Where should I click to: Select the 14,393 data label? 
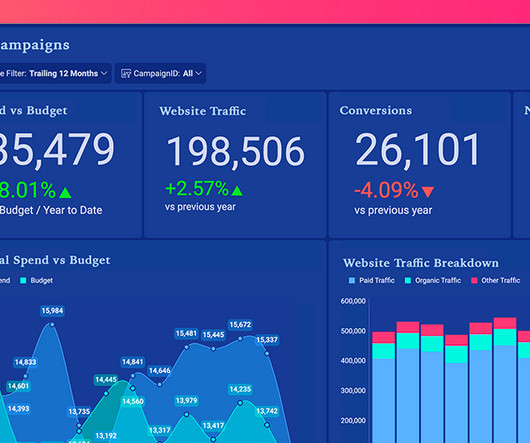point(18,409)
